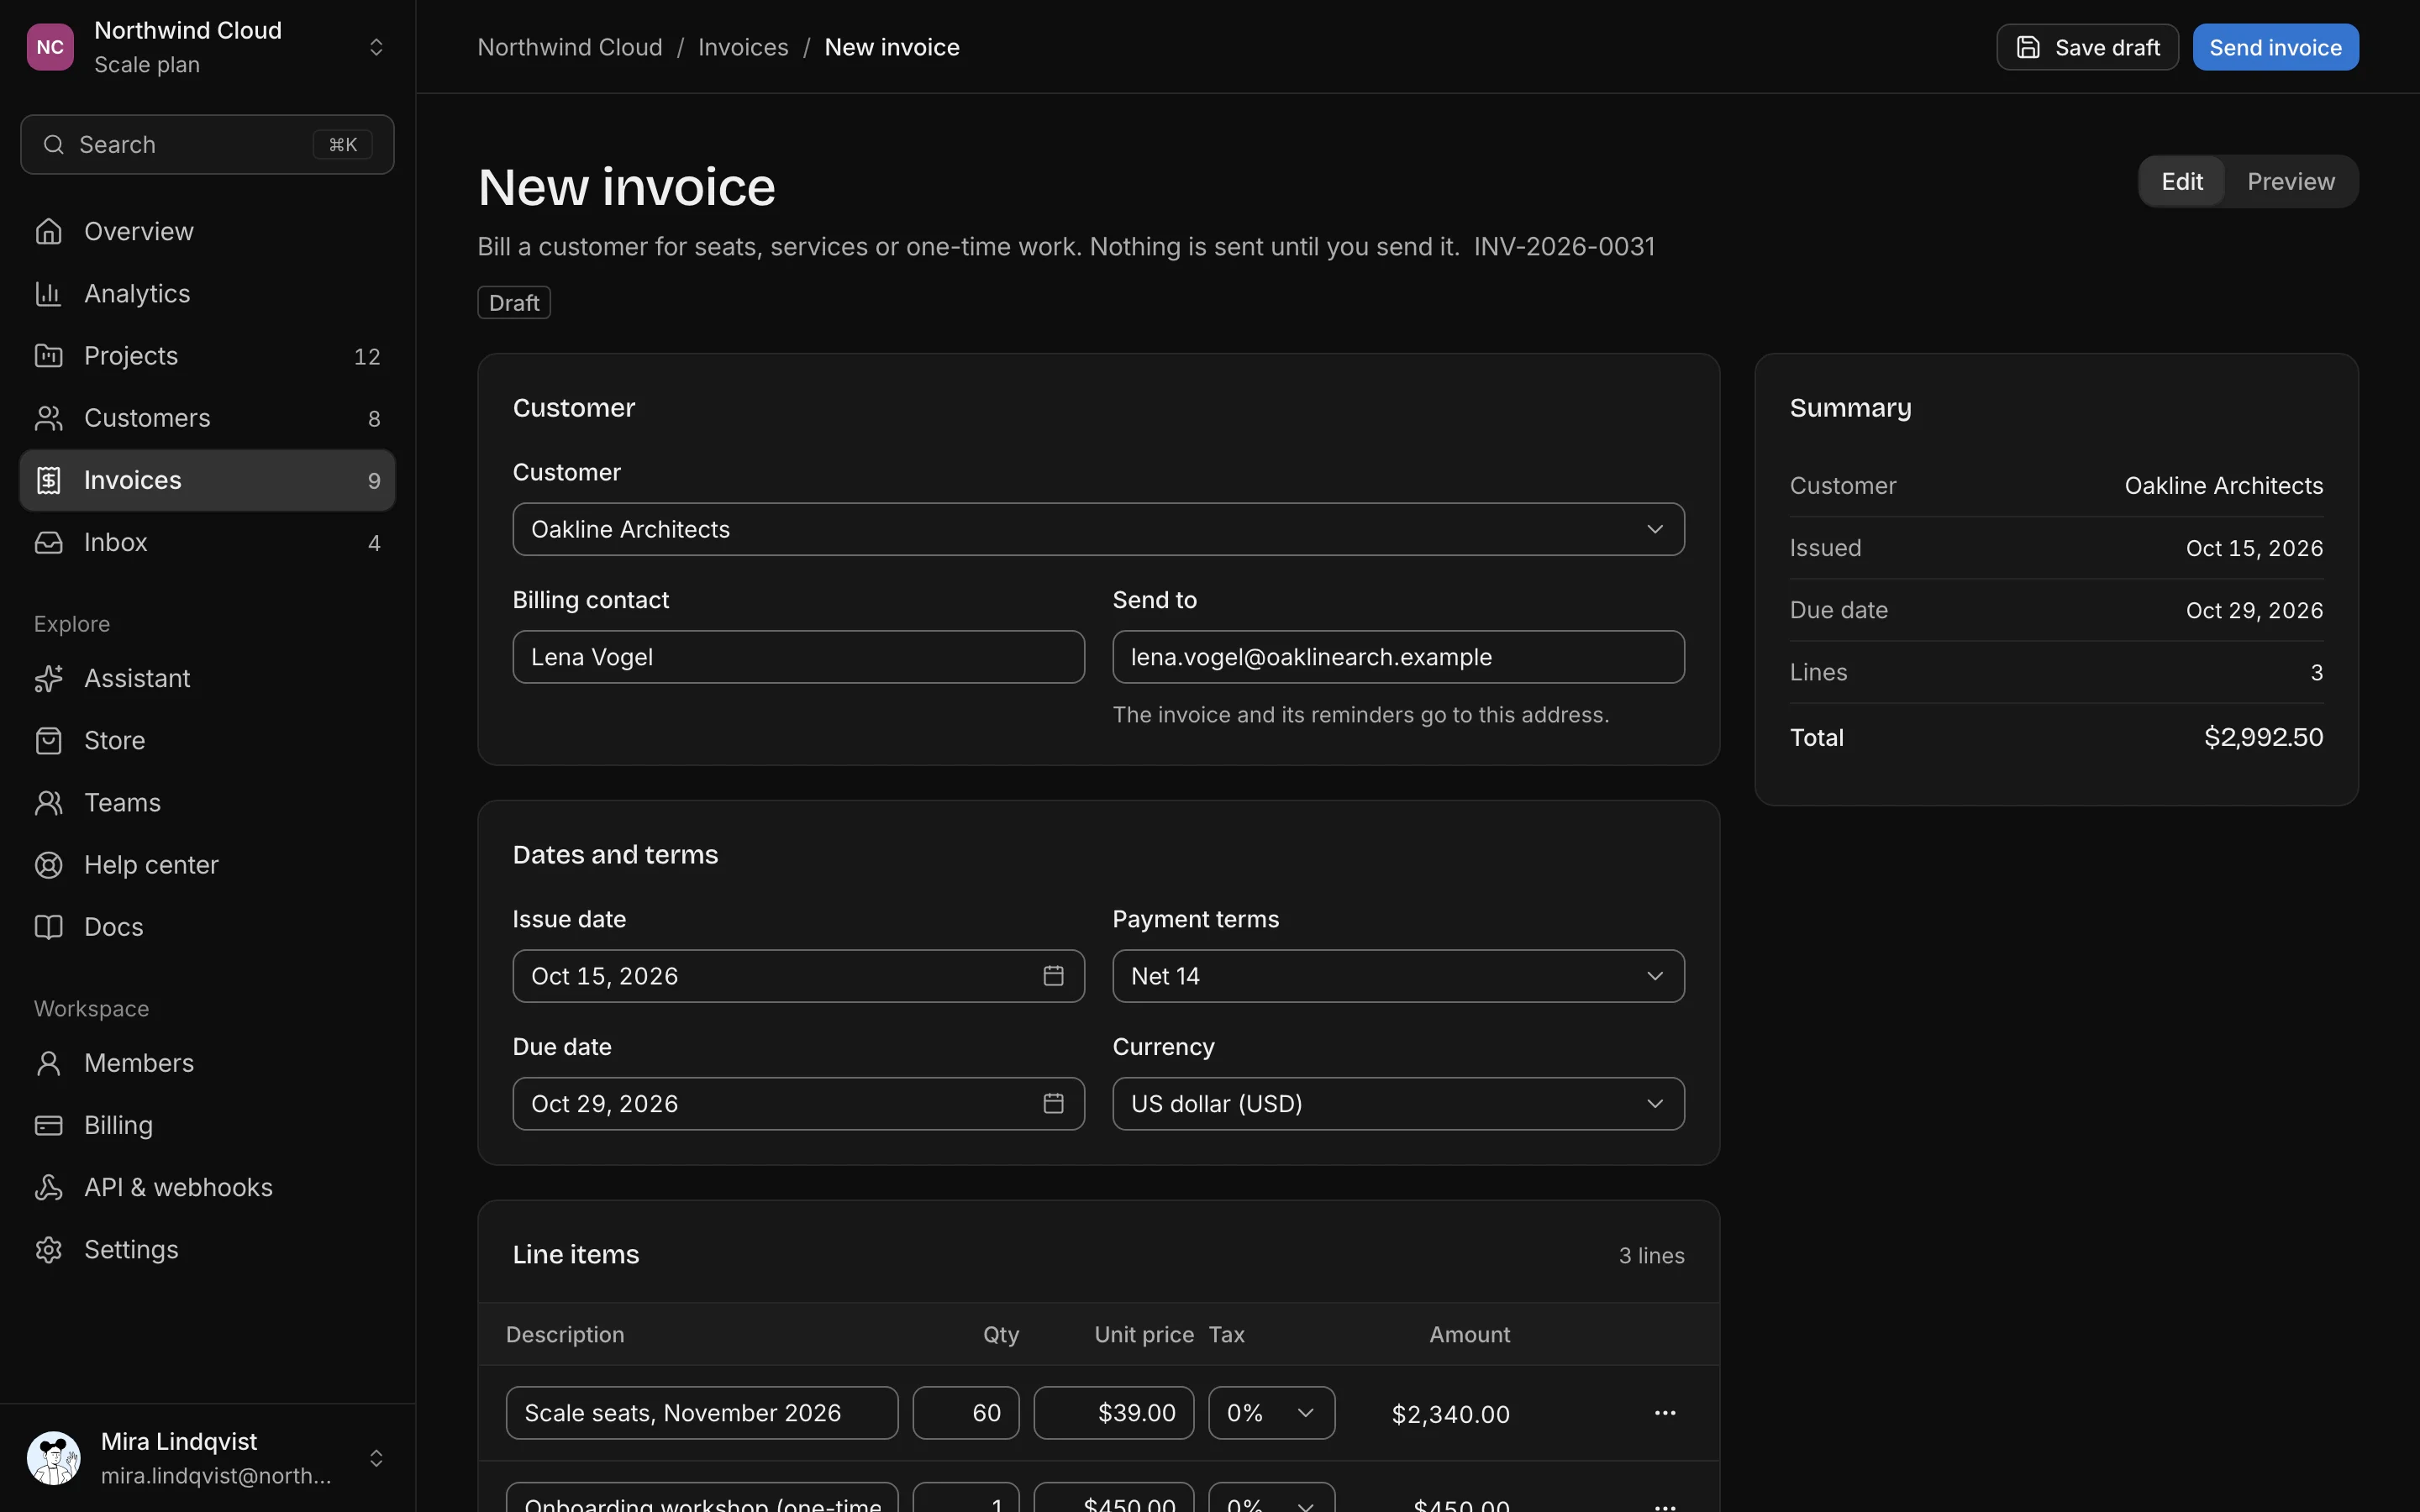Image resolution: width=2420 pixels, height=1512 pixels.
Task: Click the Issue date field Oct 15, 2026
Action: (798, 976)
